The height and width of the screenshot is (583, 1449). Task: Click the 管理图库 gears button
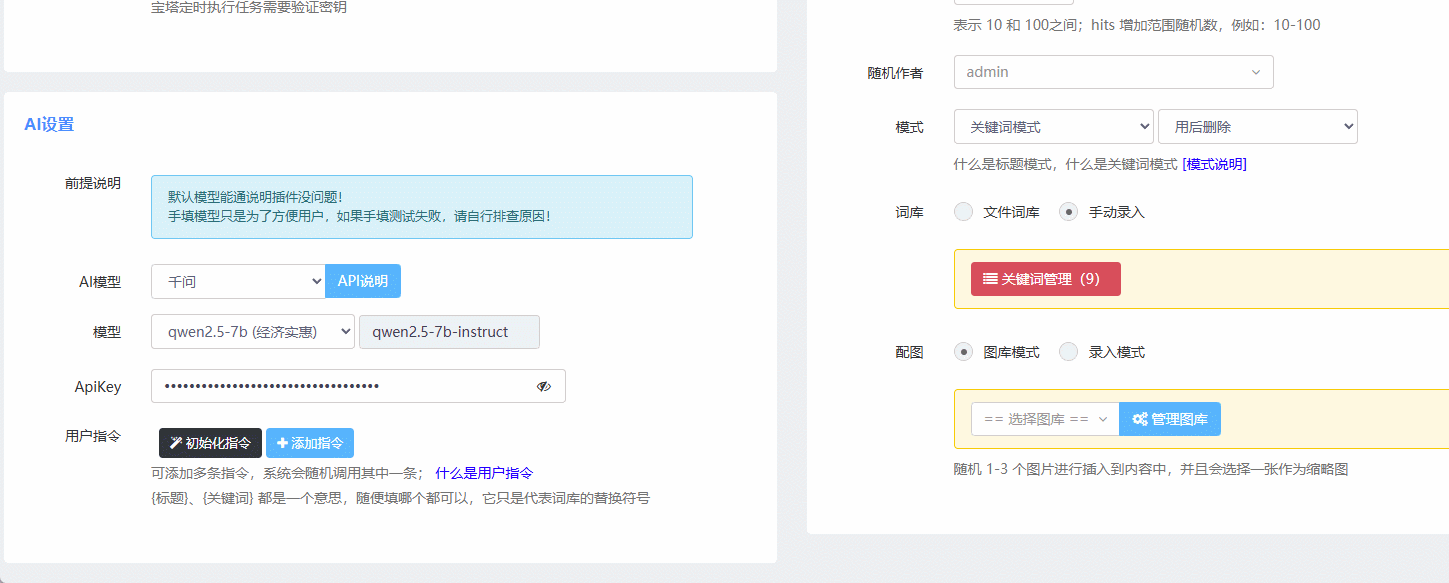[x=1170, y=419]
